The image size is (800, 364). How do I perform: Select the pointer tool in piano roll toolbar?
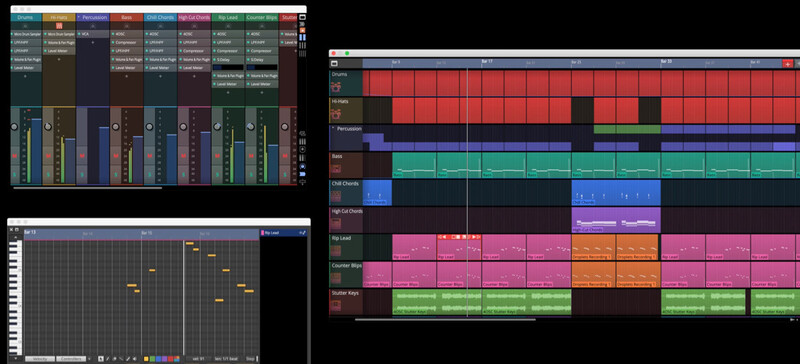pos(101,359)
